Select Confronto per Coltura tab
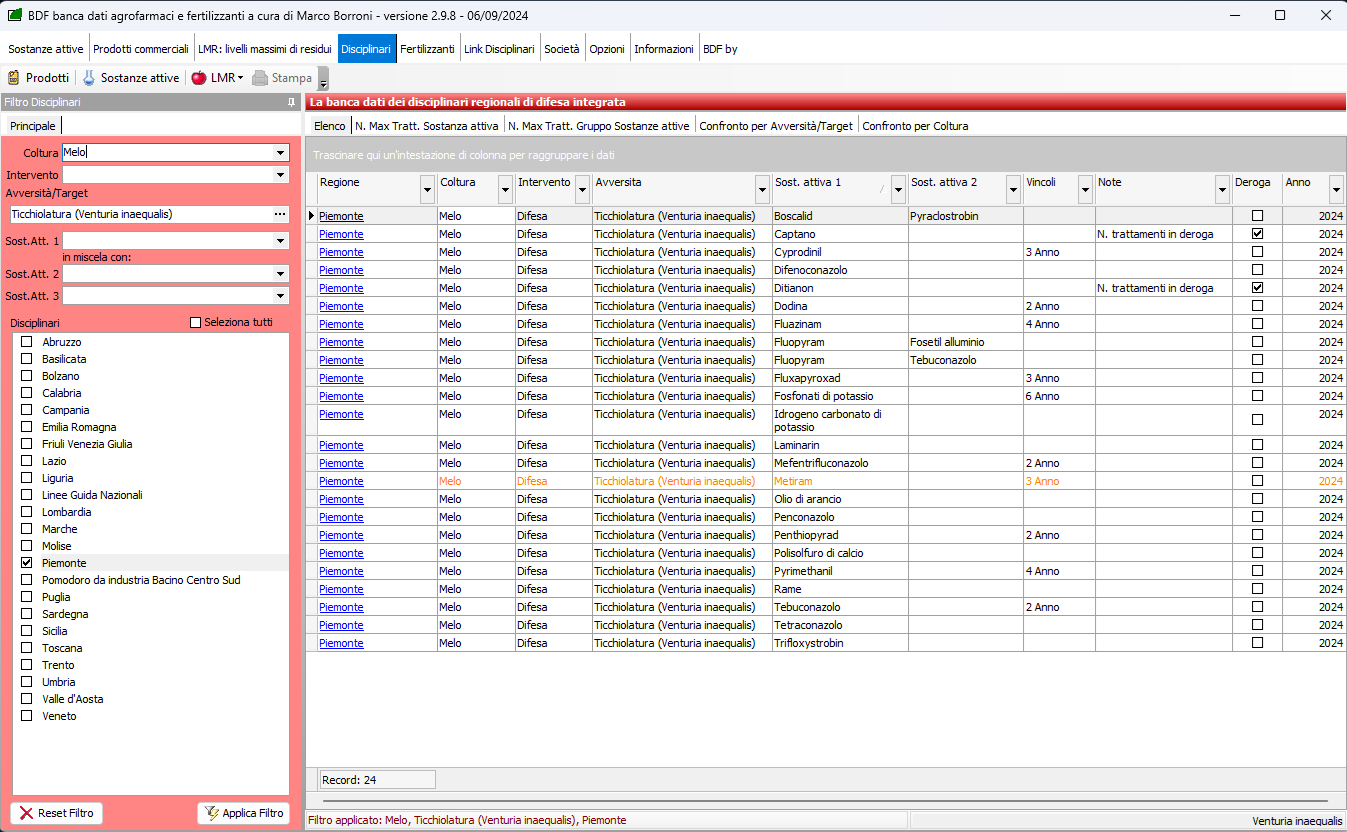This screenshot has width=1347, height=832. pos(915,126)
